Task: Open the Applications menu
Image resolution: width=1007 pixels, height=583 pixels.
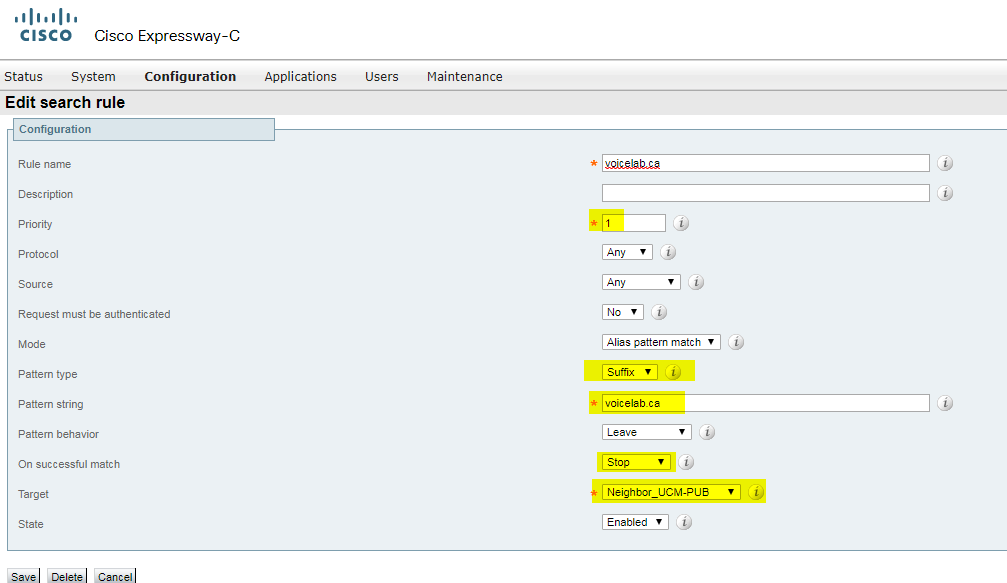Action: point(301,76)
